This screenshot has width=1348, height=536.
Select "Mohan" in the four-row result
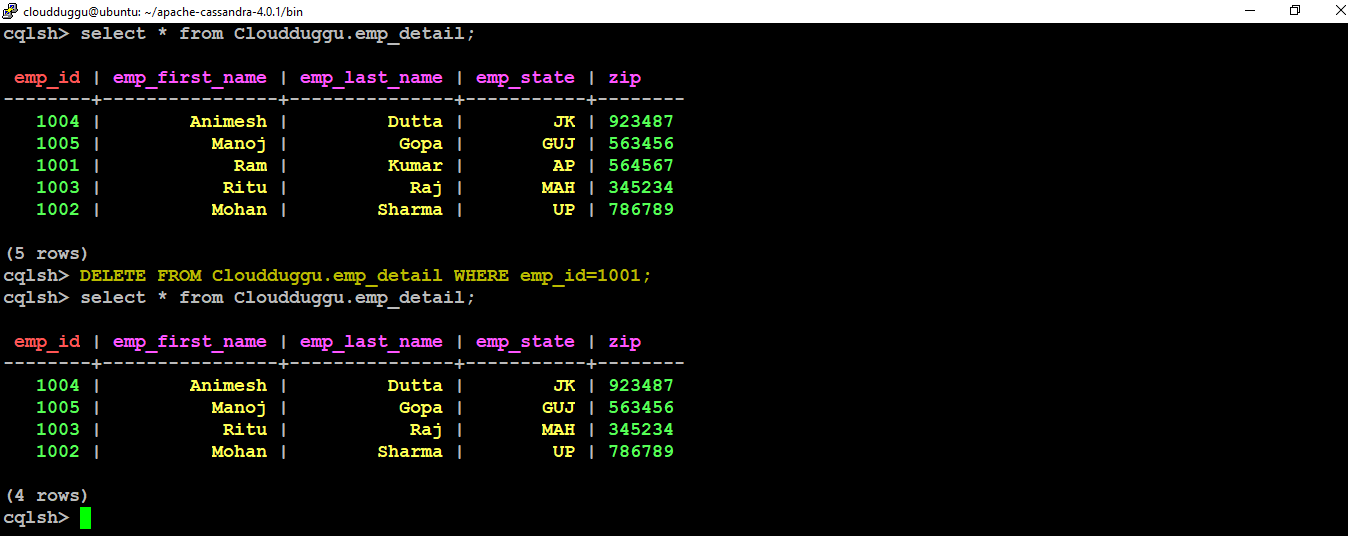click(x=239, y=452)
